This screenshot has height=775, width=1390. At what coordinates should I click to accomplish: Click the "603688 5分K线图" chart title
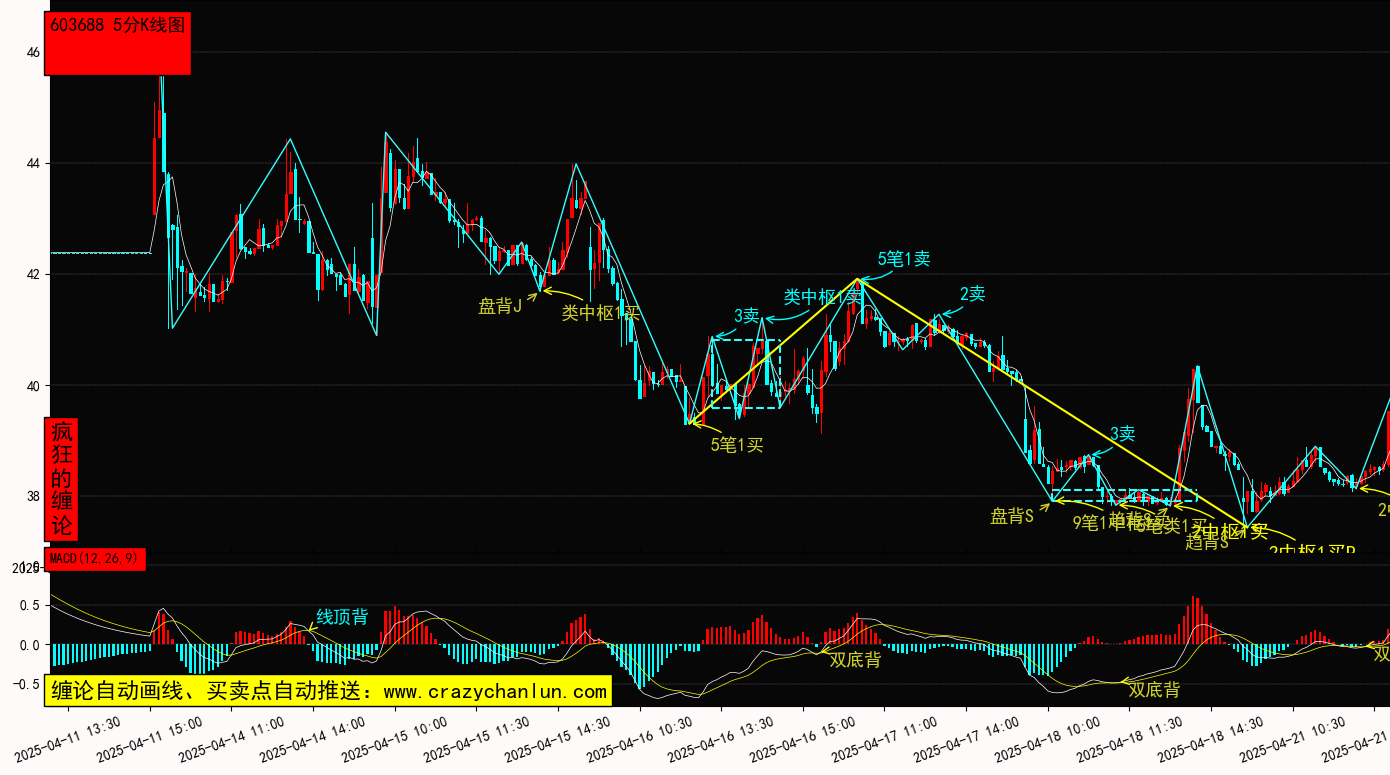tap(117, 27)
